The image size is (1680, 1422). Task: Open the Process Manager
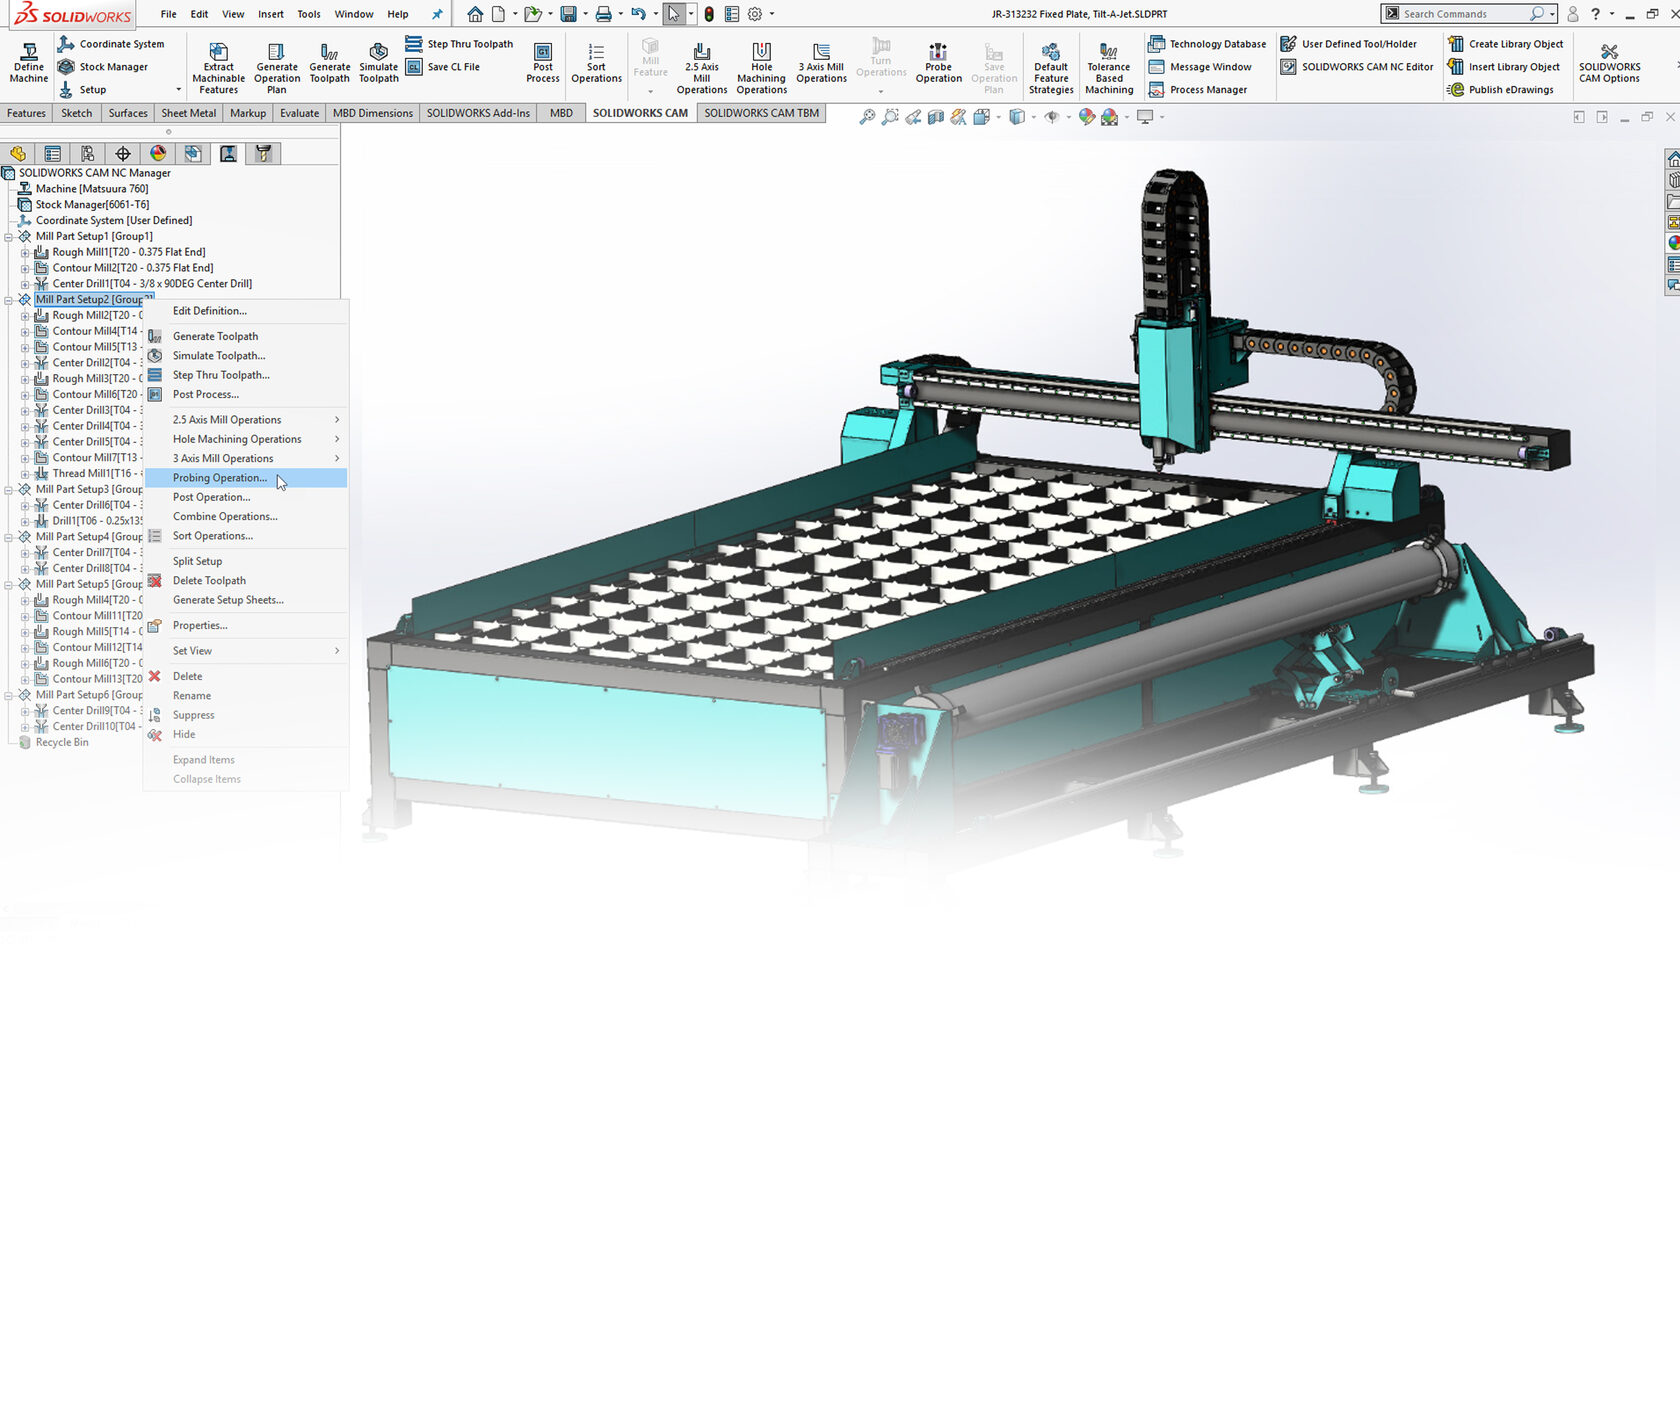point(1198,90)
